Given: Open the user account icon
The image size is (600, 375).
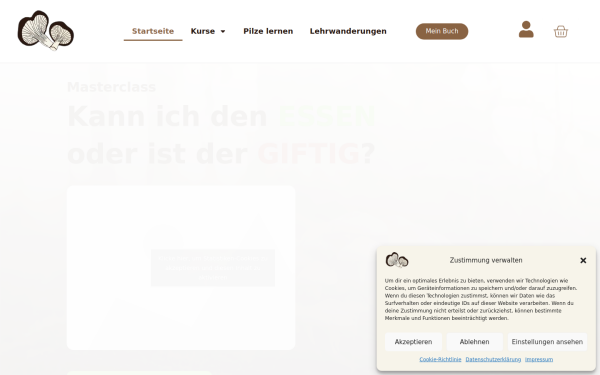Looking at the screenshot, I should point(526,29).
